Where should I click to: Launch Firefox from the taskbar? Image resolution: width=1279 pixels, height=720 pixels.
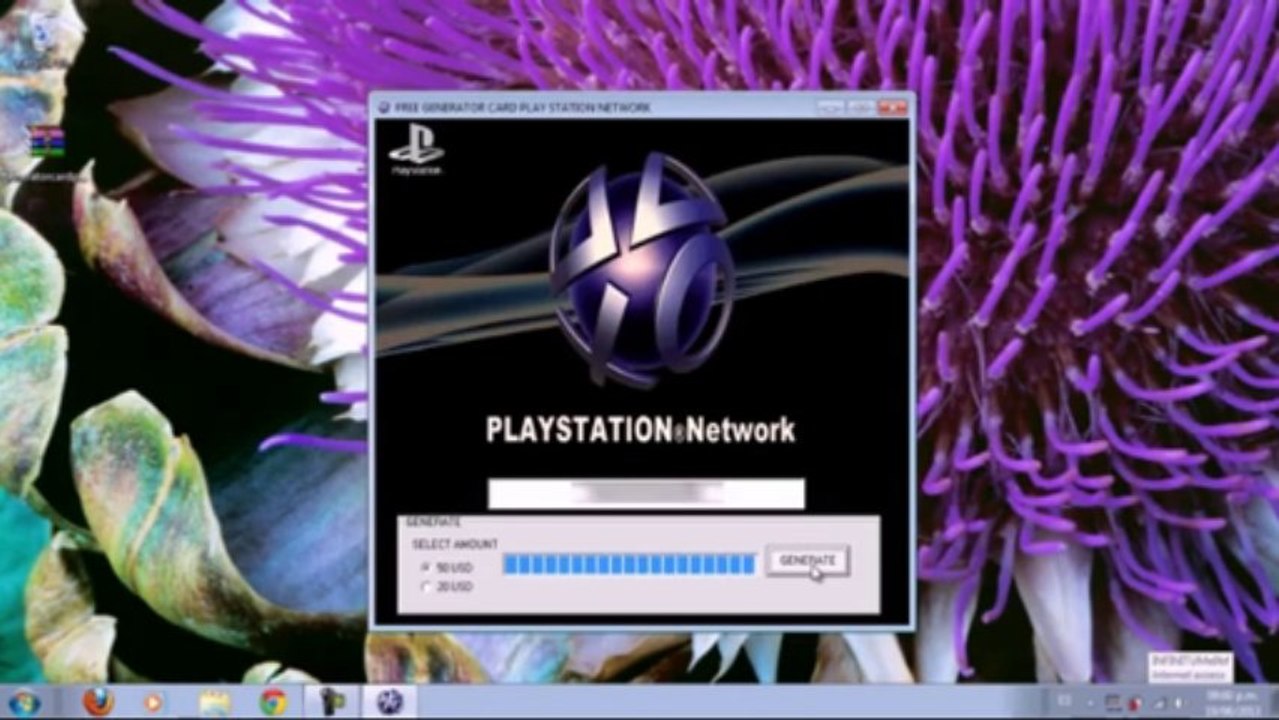coord(98,702)
